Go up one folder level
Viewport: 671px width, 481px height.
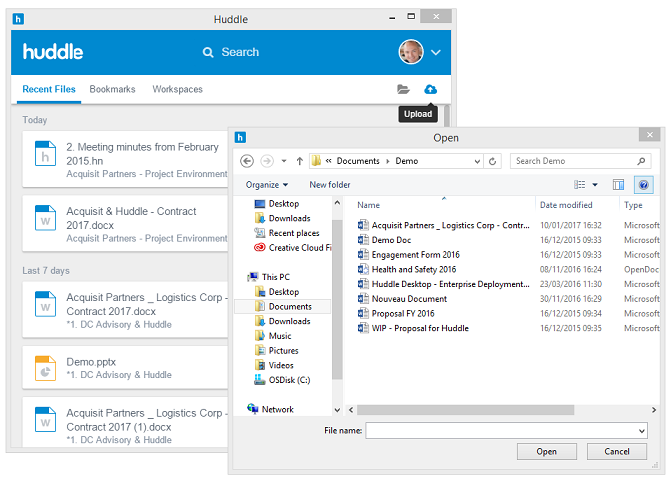pyautogui.click(x=300, y=161)
